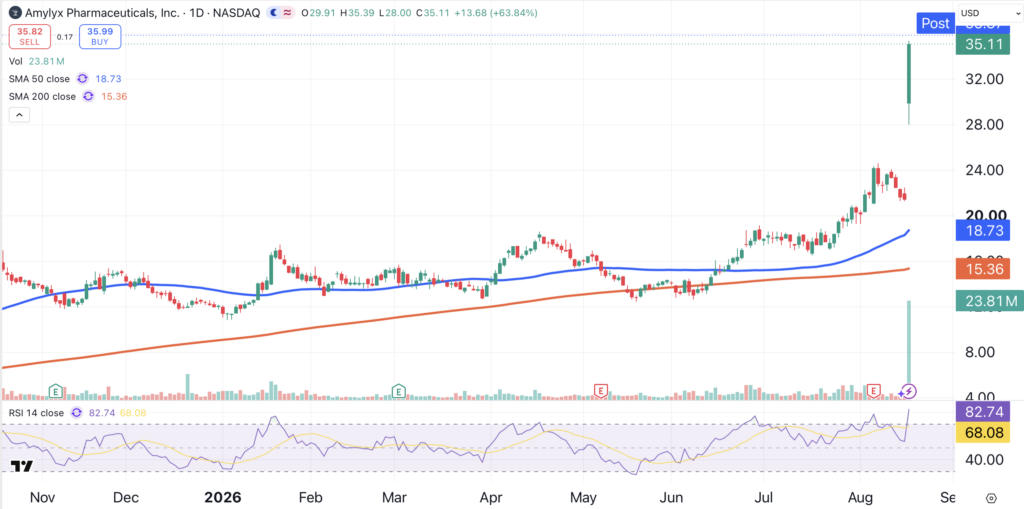Open the green earnings marker near November
Viewport: 1024px width, 509px height.
[56, 391]
